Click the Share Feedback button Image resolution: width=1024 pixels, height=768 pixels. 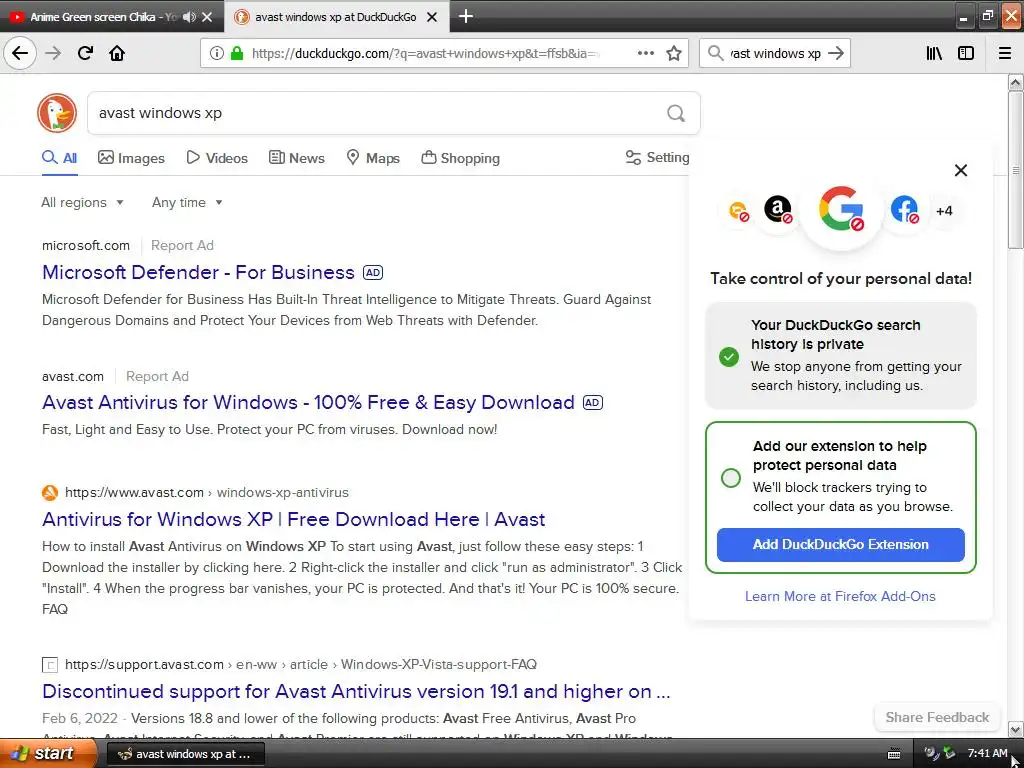pos(937,718)
